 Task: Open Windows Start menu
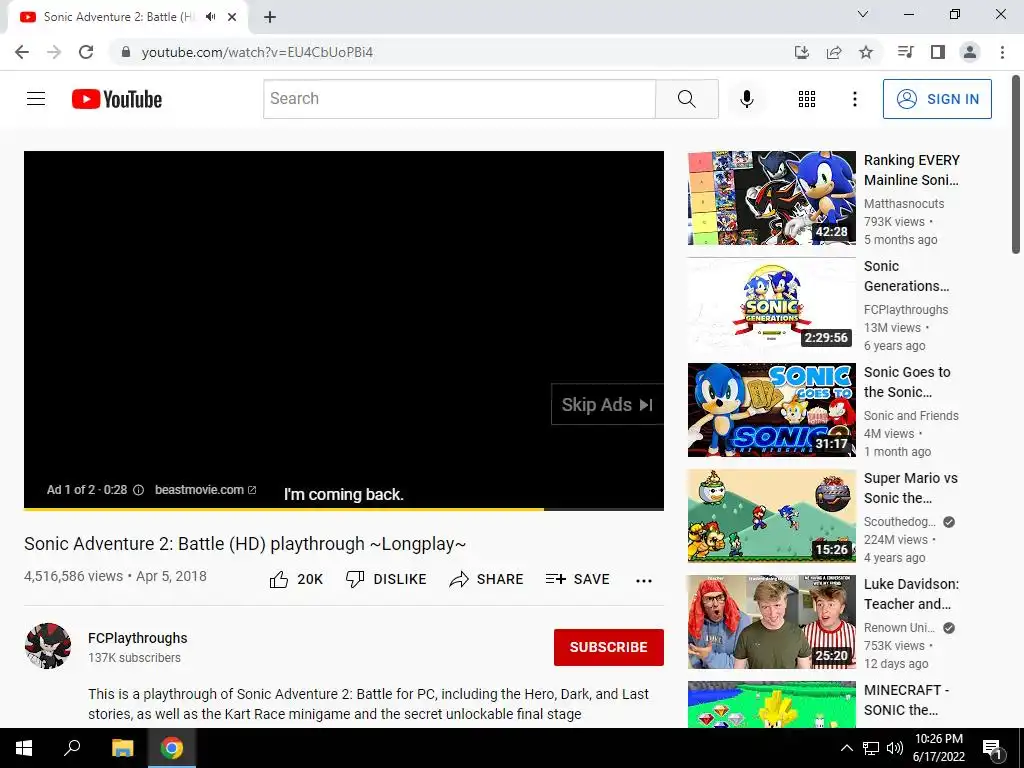click(x=24, y=748)
